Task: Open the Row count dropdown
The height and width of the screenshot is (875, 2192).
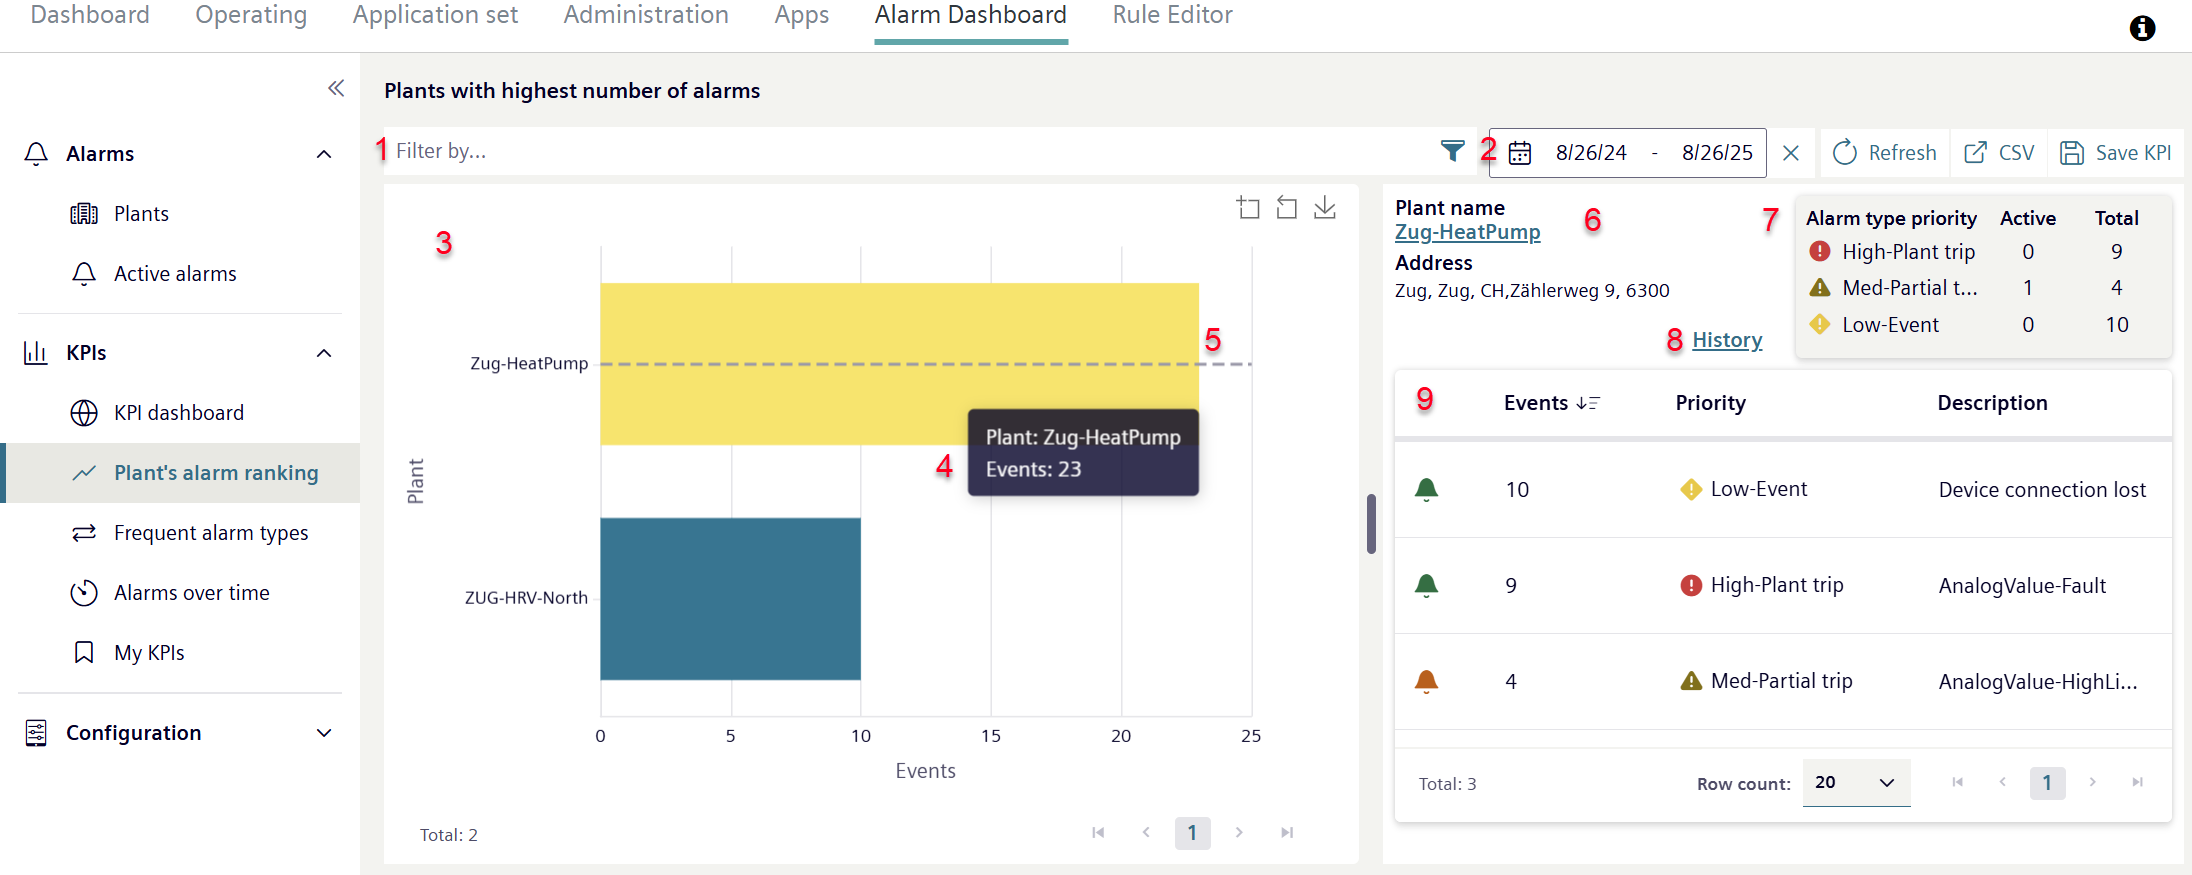Action: coord(1856,783)
